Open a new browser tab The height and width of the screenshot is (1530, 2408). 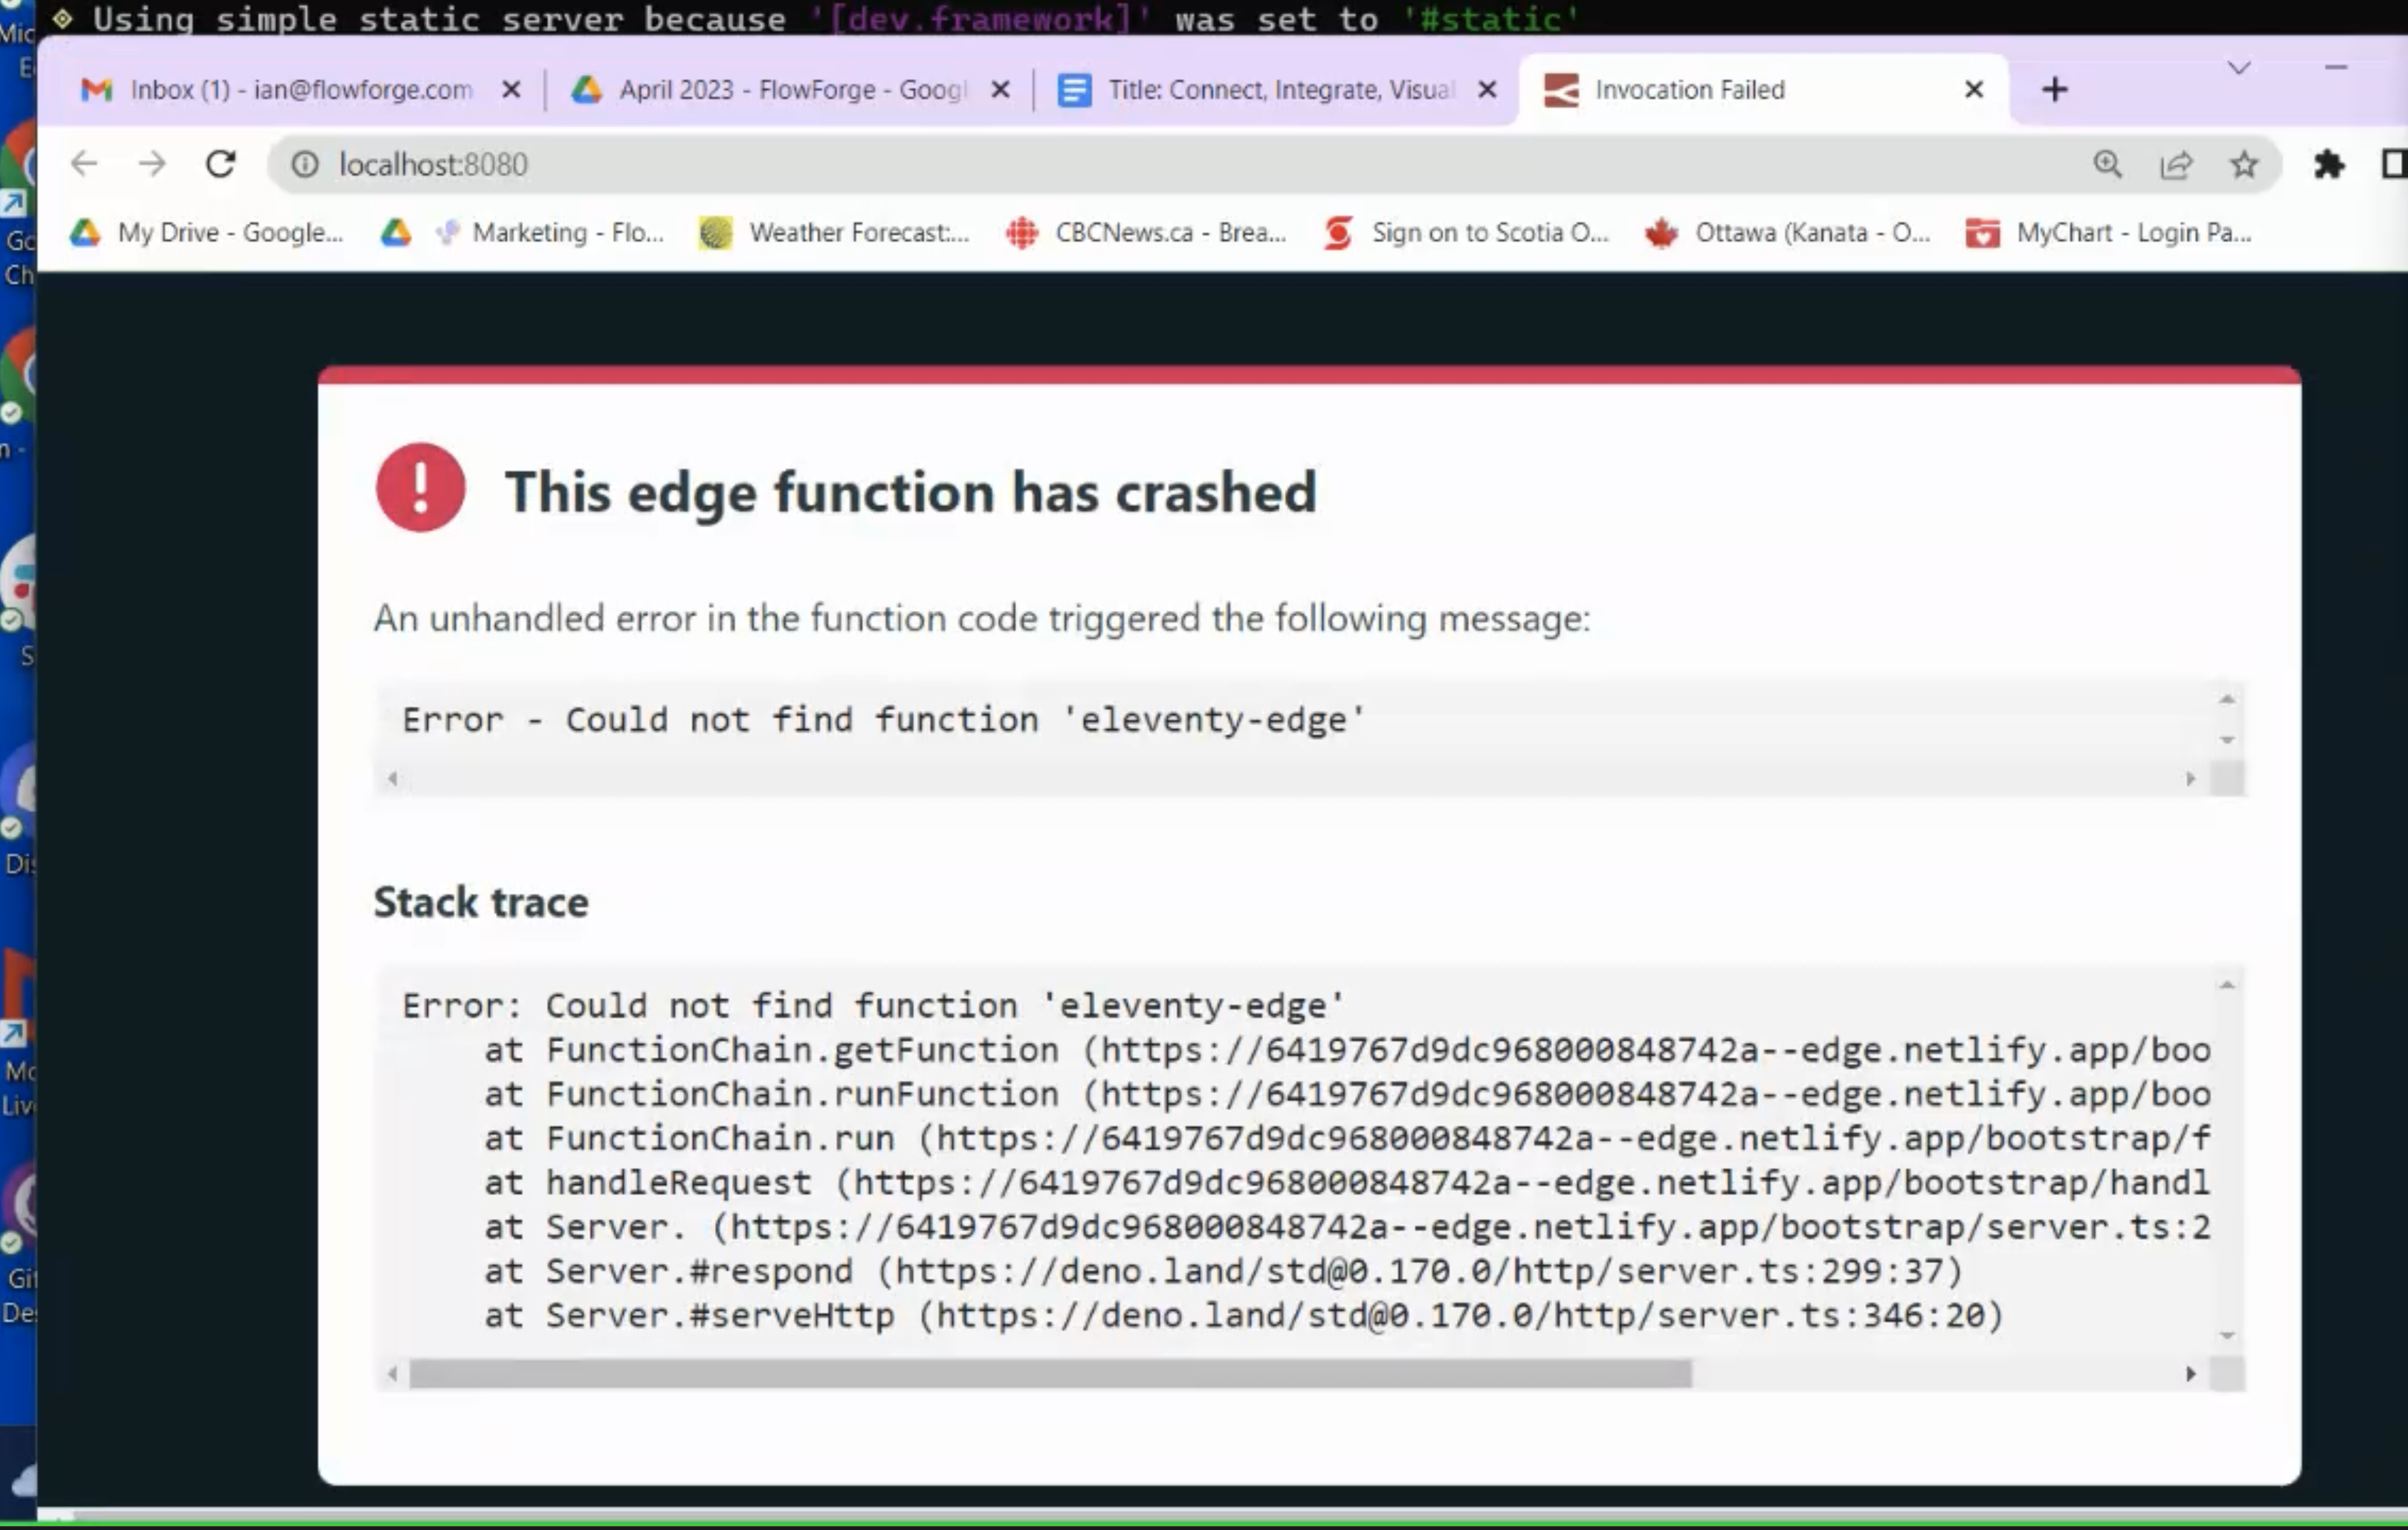pyautogui.click(x=2054, y=89)
